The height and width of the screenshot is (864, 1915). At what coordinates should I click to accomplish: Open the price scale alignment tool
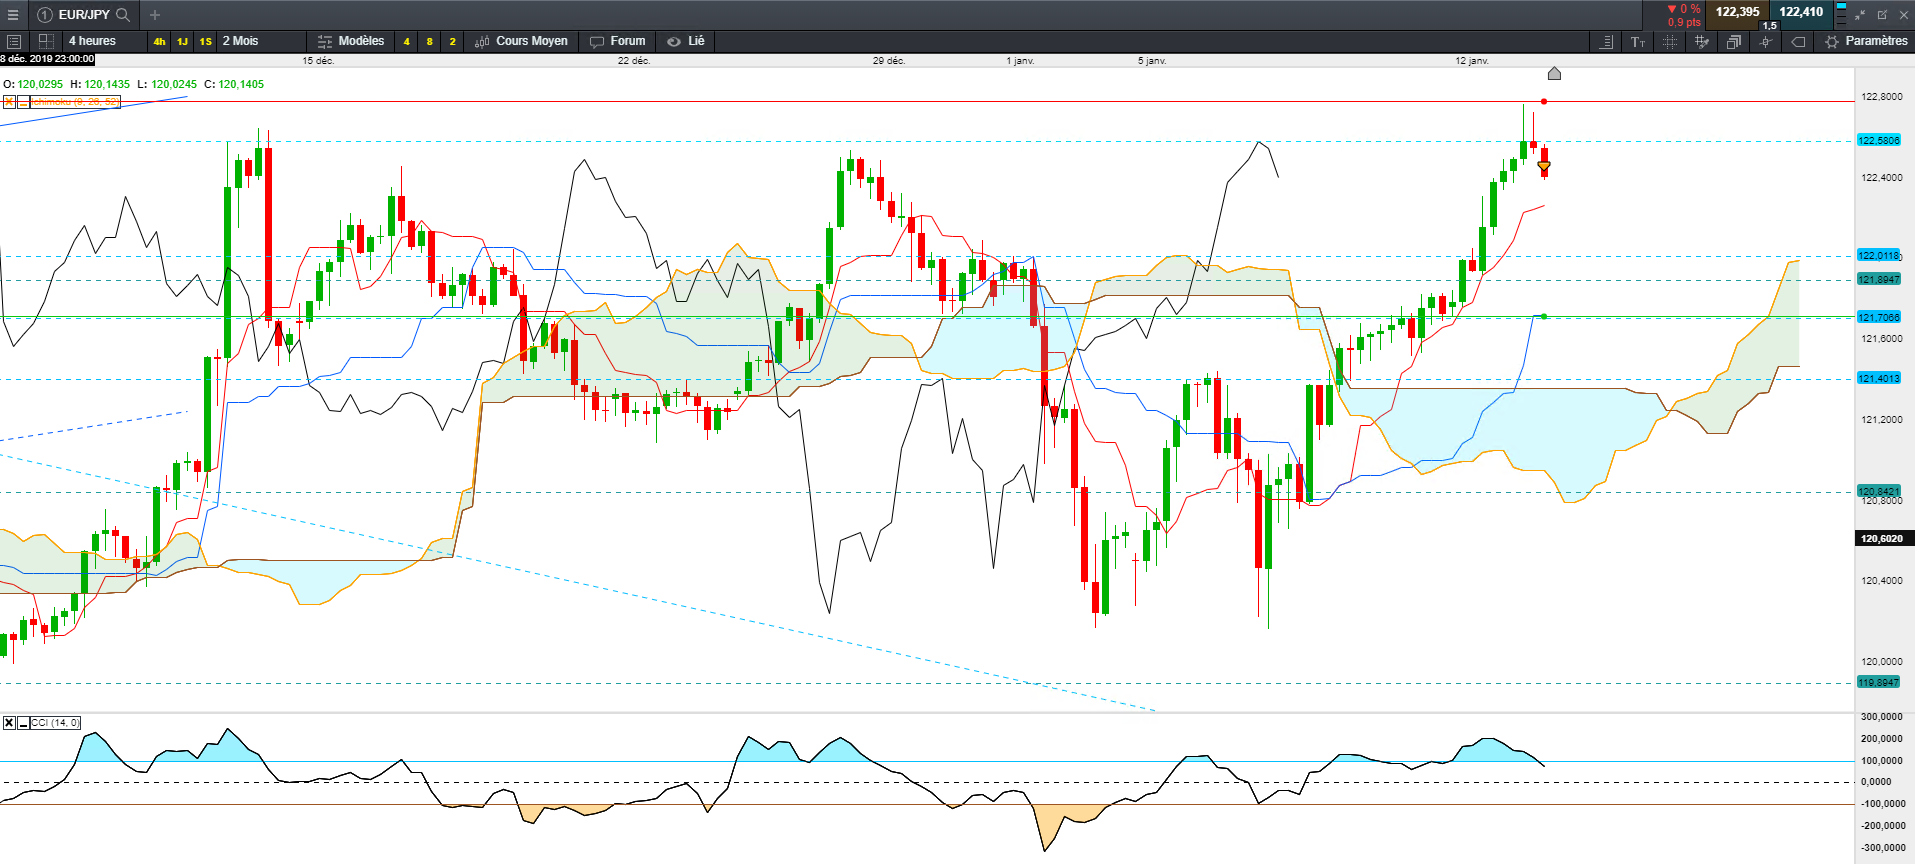tap(1606, 41)
